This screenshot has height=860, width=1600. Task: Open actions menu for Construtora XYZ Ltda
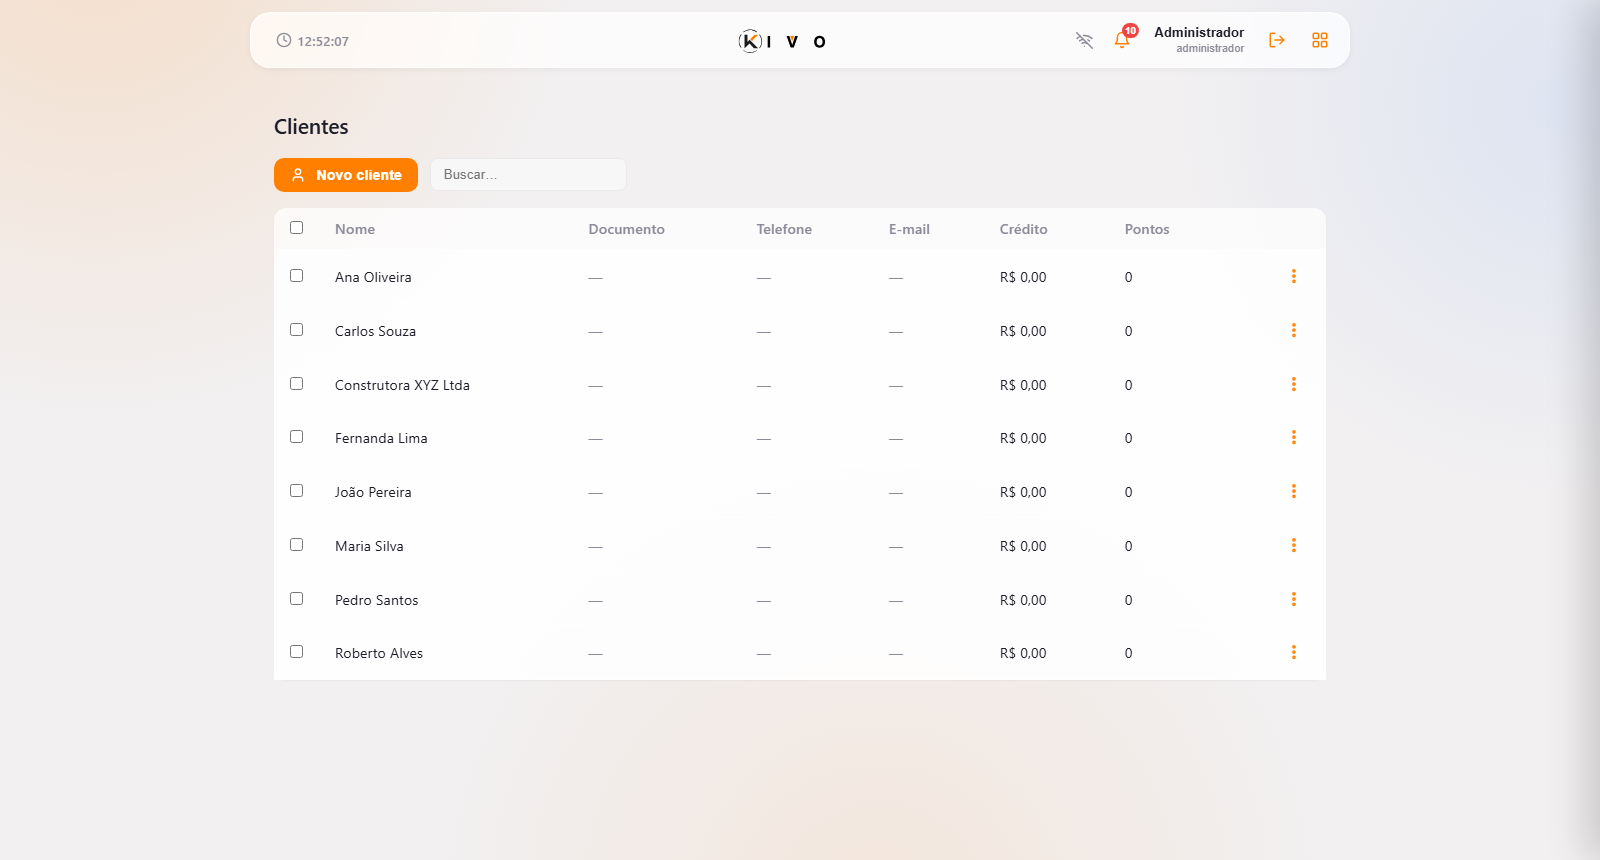[1293, 384]
